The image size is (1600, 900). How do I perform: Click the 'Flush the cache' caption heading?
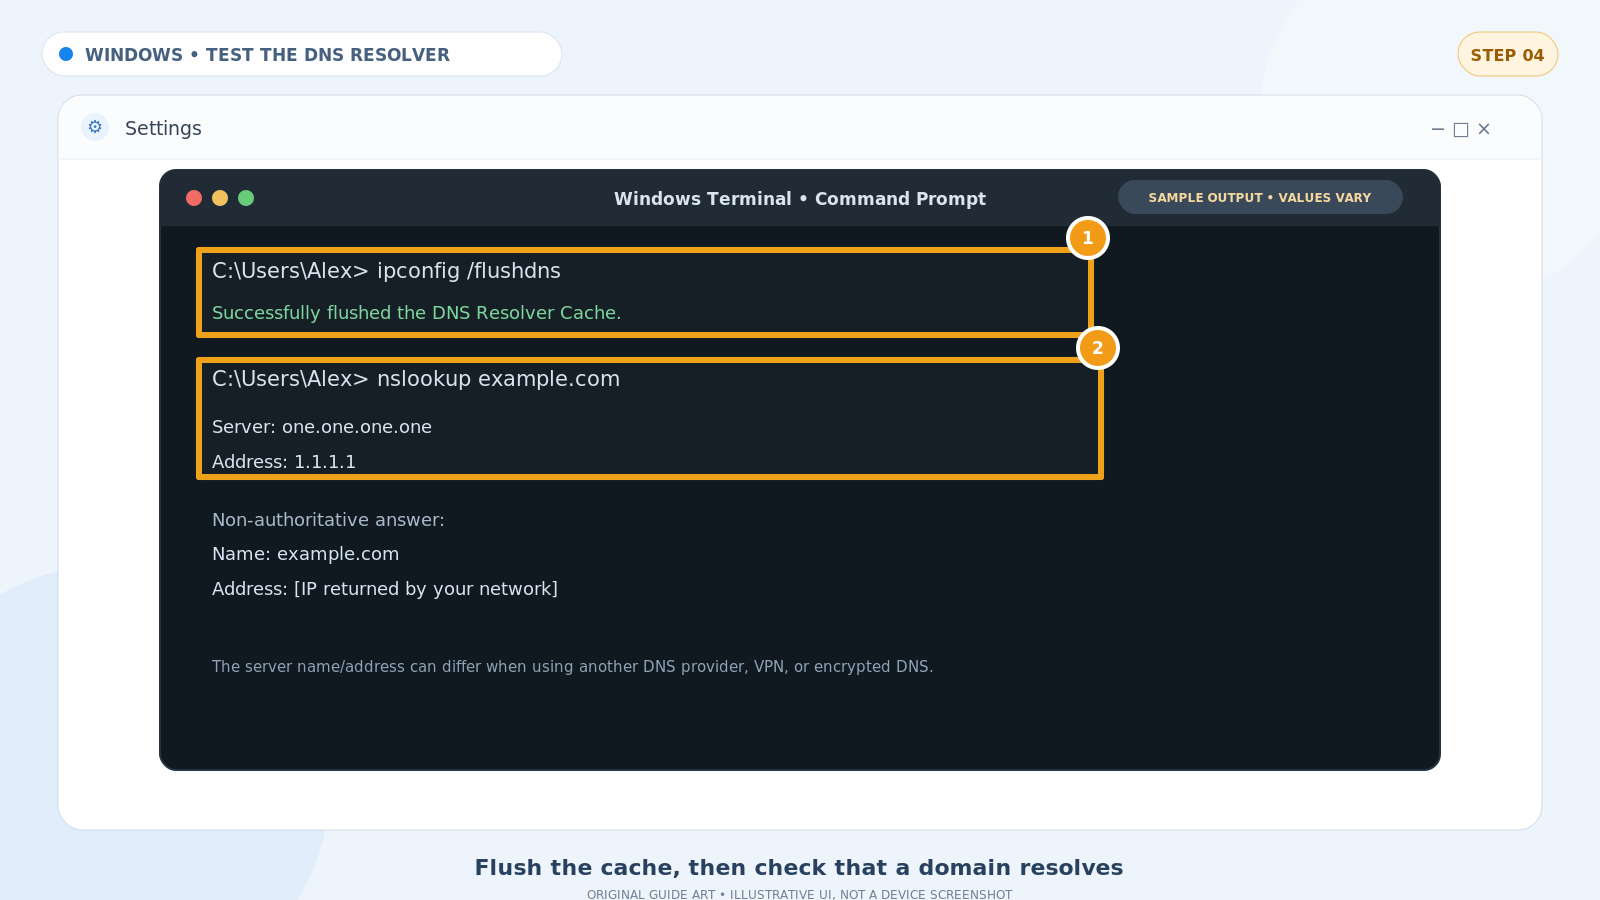[799, 867]
